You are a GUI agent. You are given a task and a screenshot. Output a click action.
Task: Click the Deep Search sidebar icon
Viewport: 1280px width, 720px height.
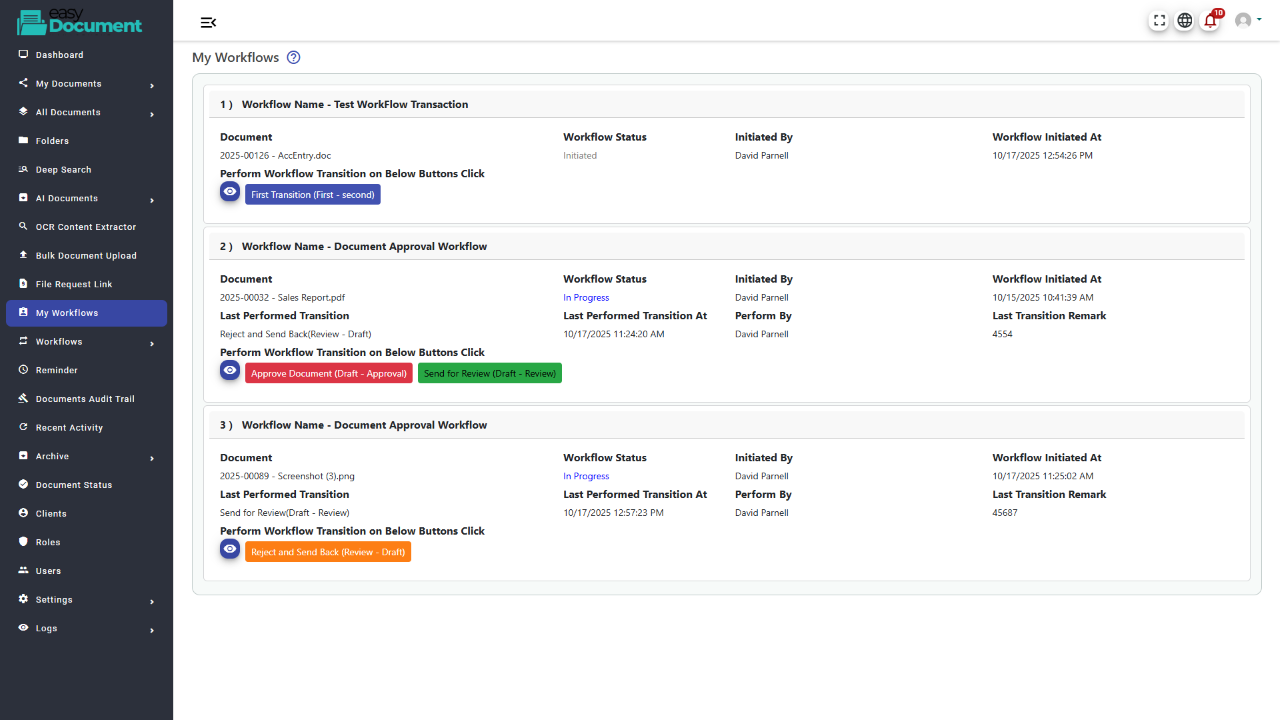(23, 170)
